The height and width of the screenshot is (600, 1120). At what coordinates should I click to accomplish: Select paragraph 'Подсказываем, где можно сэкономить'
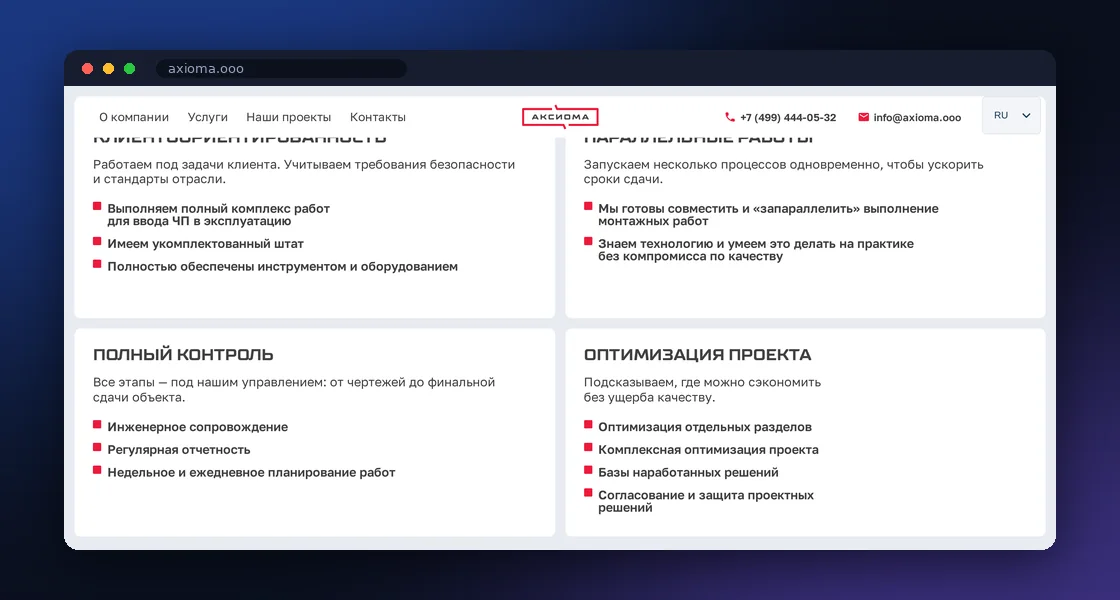702,390
